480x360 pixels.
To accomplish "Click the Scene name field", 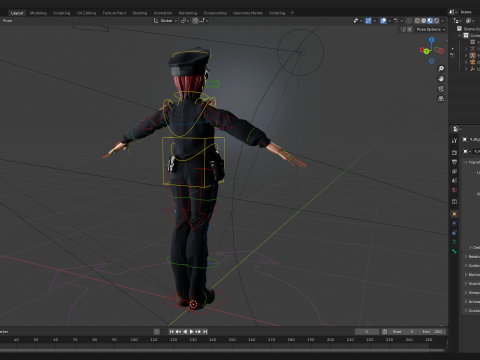I will 469,12.
